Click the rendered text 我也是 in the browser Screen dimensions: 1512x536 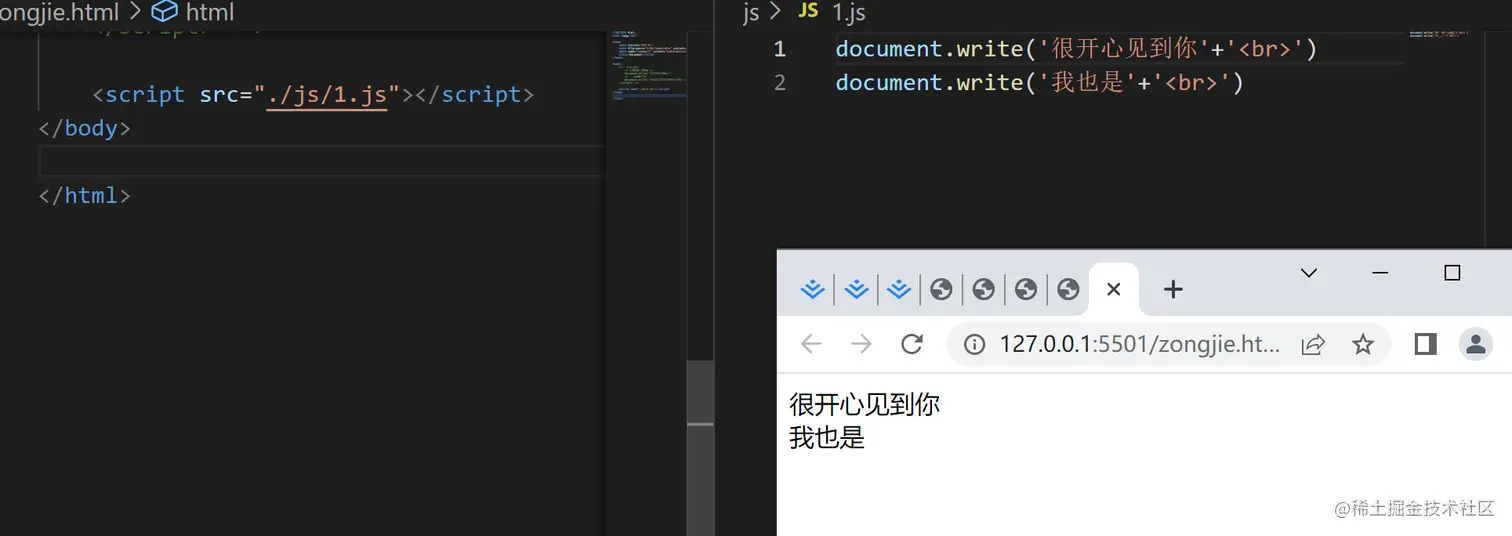click(827, 438)
